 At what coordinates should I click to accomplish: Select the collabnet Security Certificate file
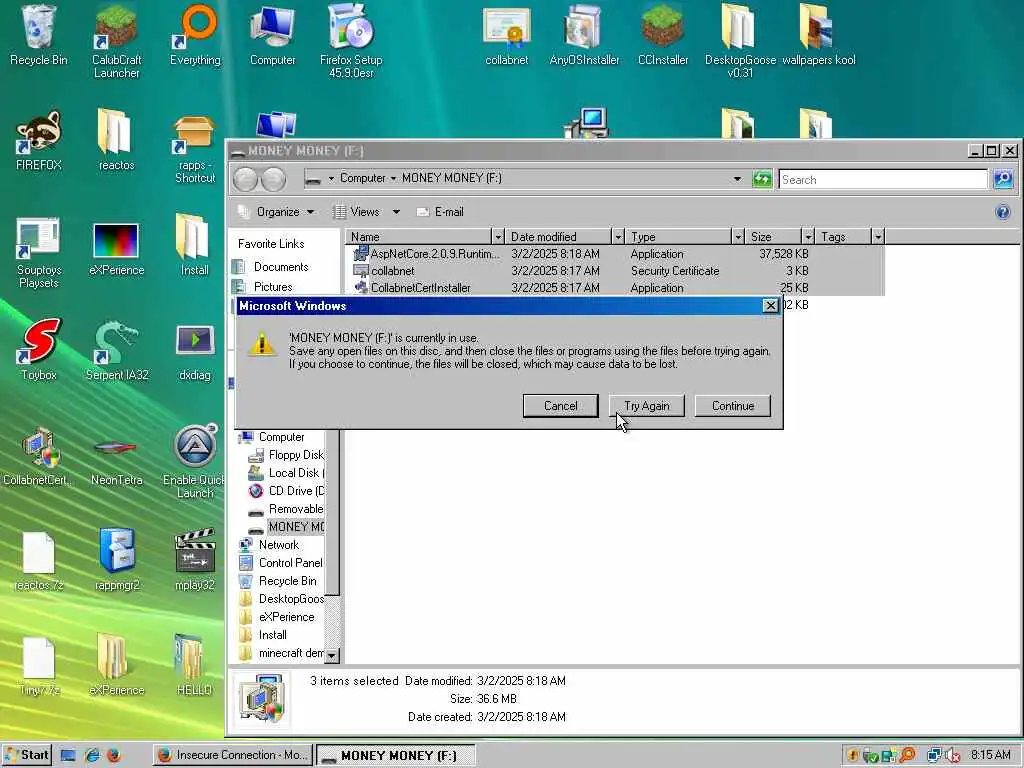[615, 270]
